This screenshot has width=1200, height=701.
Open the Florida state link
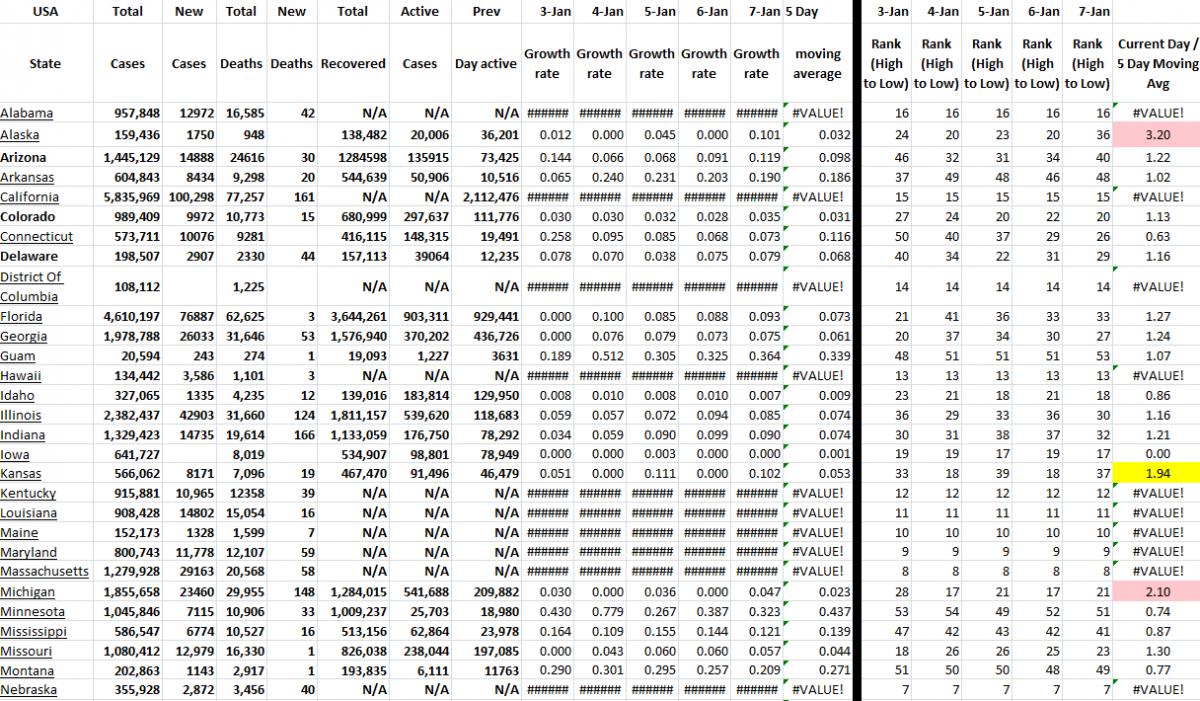[21, 316]
